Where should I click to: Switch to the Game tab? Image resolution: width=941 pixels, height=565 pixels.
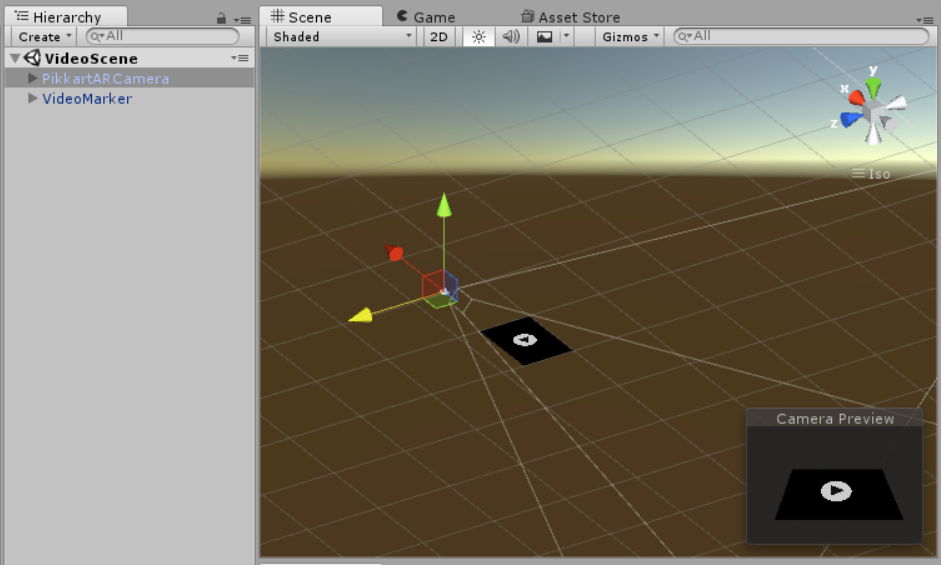426,17
